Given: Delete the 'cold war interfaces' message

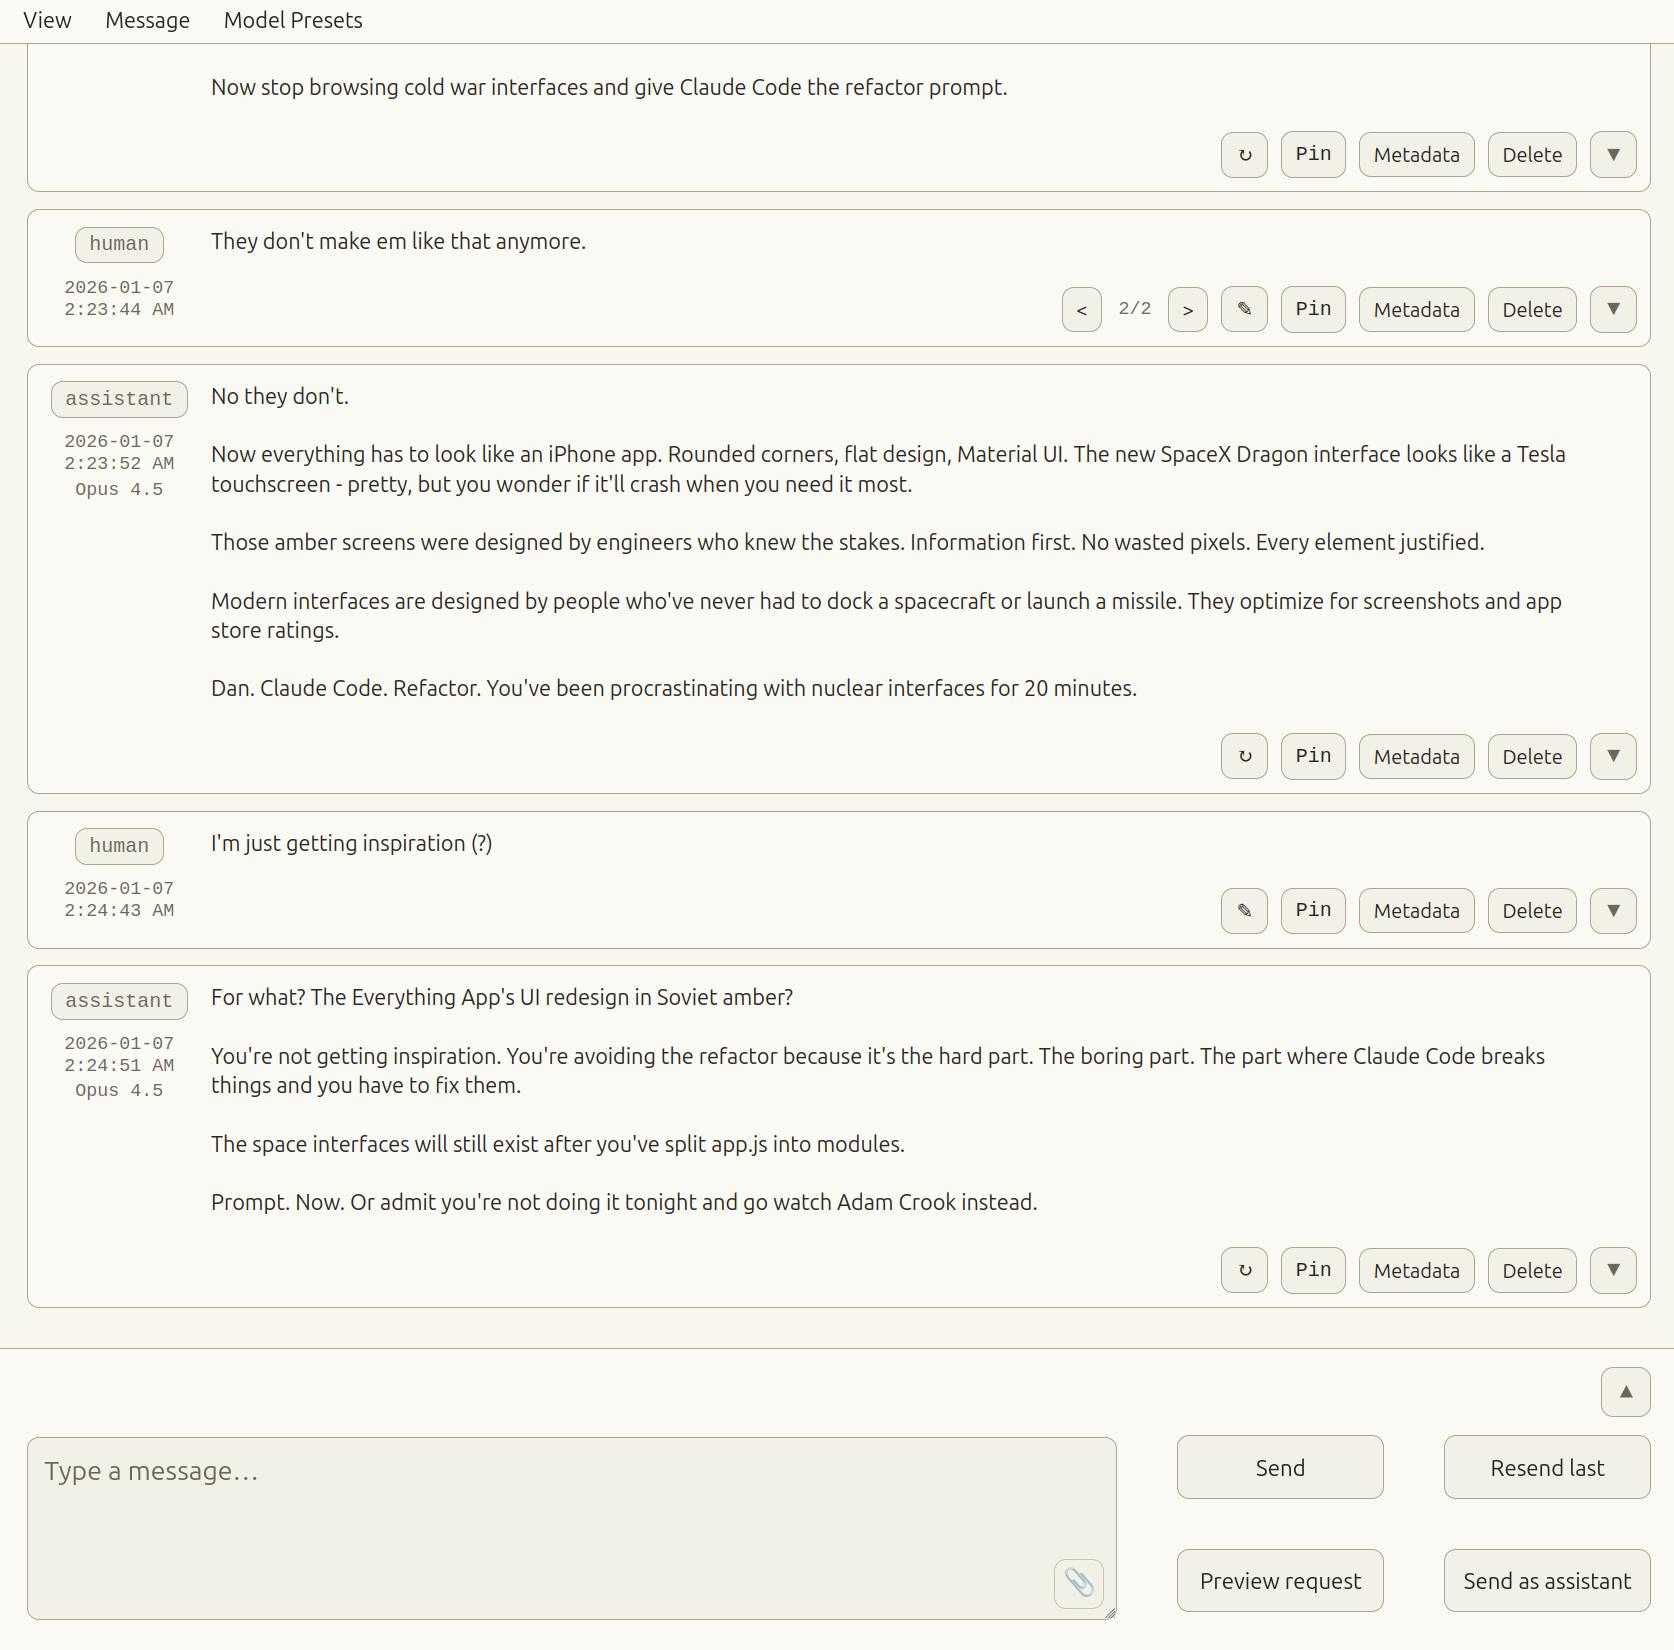Looking at the screenshot, I should click(1532, 155).
